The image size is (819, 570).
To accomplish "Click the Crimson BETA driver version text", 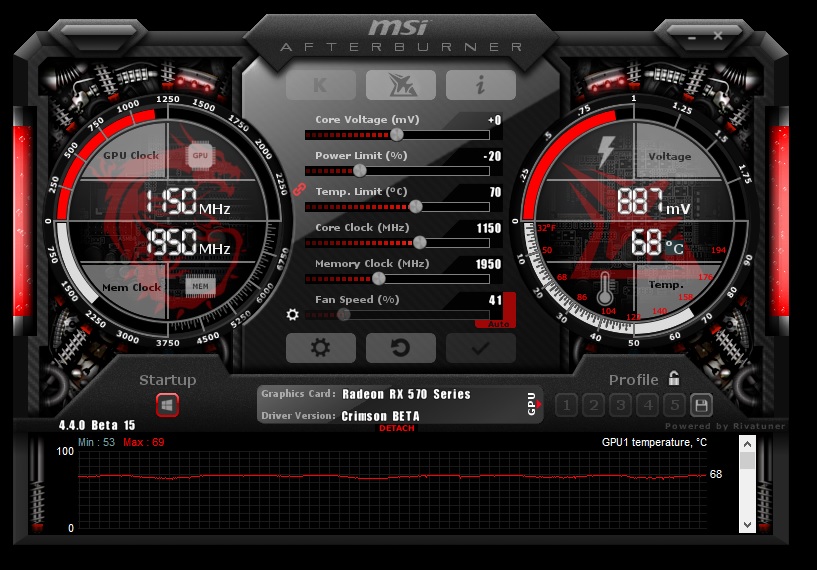I will click(x=380, y=416).
